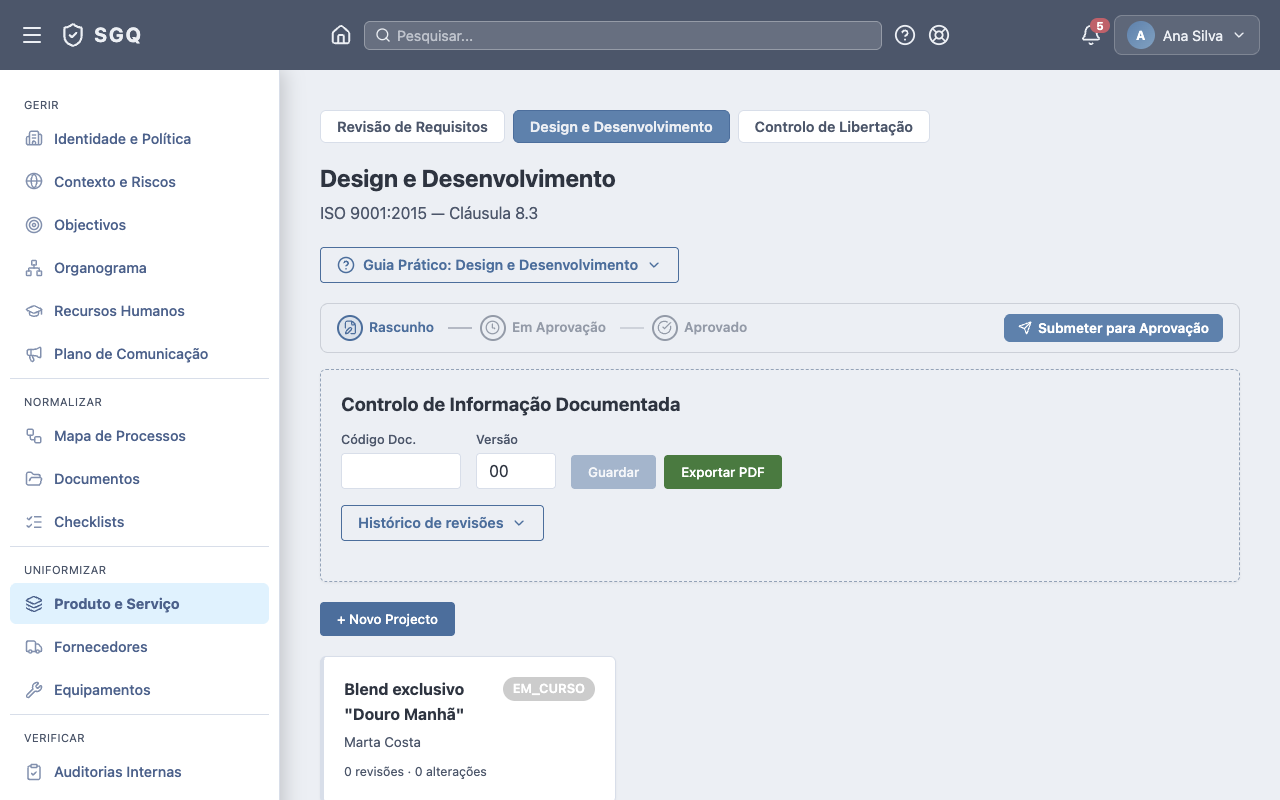Image resolution: width=1280 pixels, height=800 pixels.
Task: Open notifications bell with badge 5
Action: (1091, 35)
